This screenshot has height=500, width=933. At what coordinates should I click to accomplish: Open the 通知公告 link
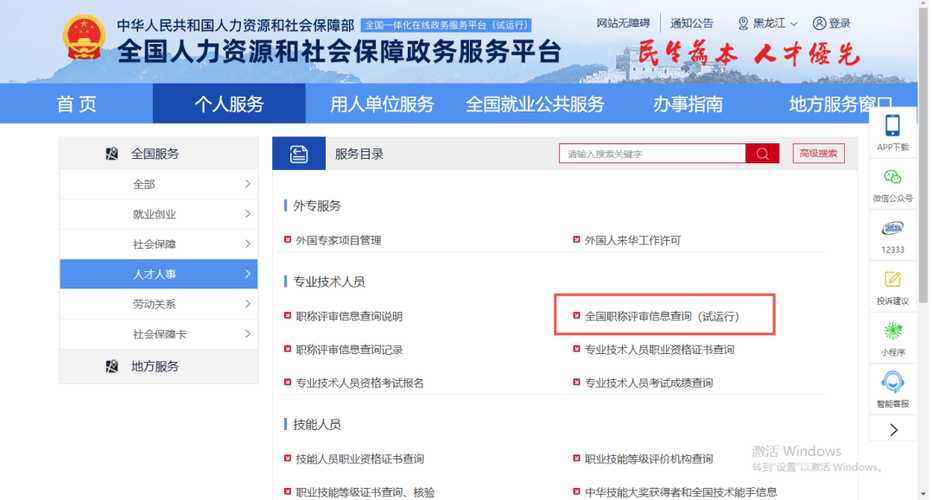click(x=694, y=24)
